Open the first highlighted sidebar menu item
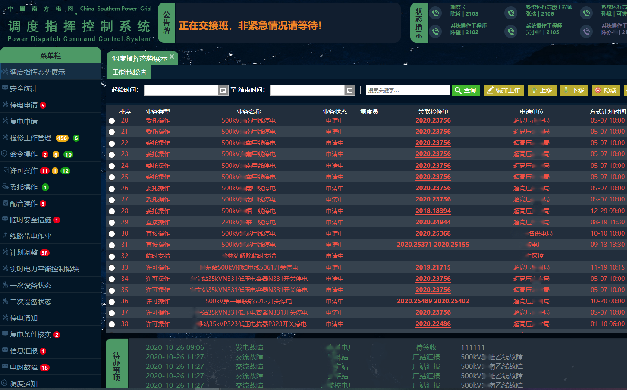This screenshot has height=390, width=627. [50, 72]
